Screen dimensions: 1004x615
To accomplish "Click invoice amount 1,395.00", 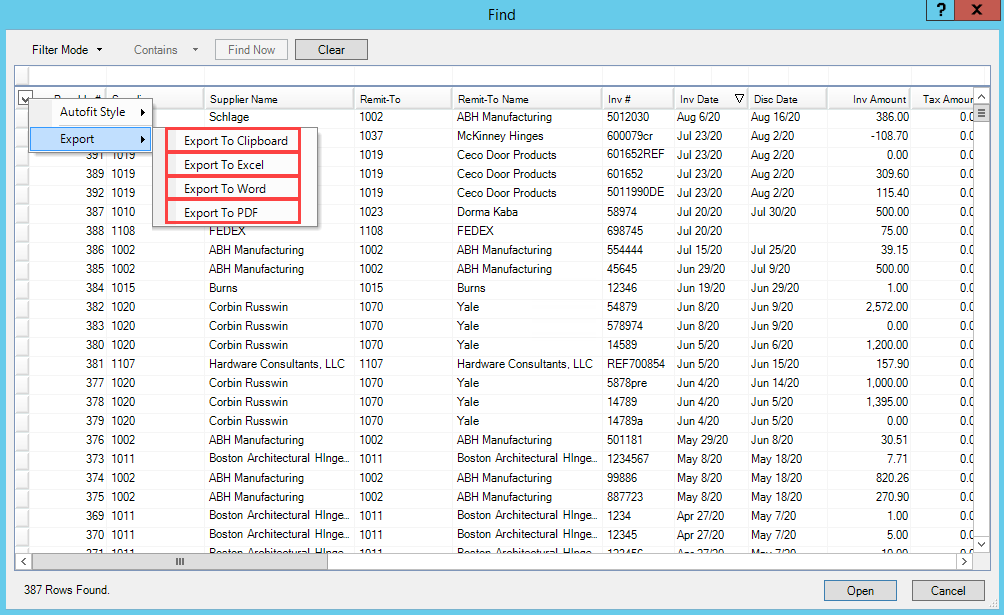I will coord(887,402).
